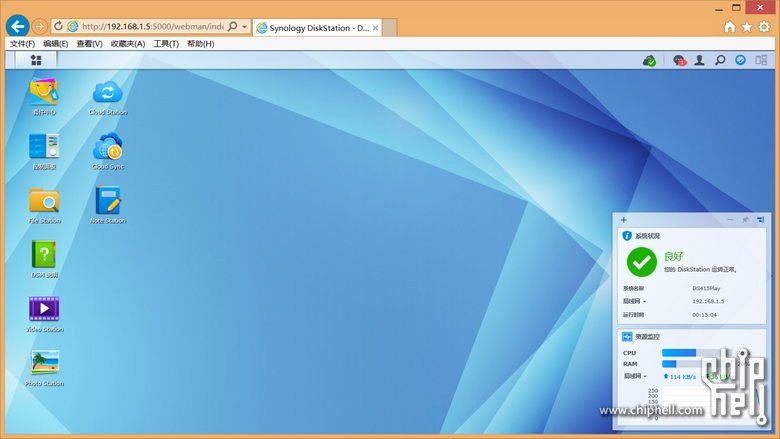Add a widget with the plus icon
This screenshot has height=439, width=780.
coord(624,220)
